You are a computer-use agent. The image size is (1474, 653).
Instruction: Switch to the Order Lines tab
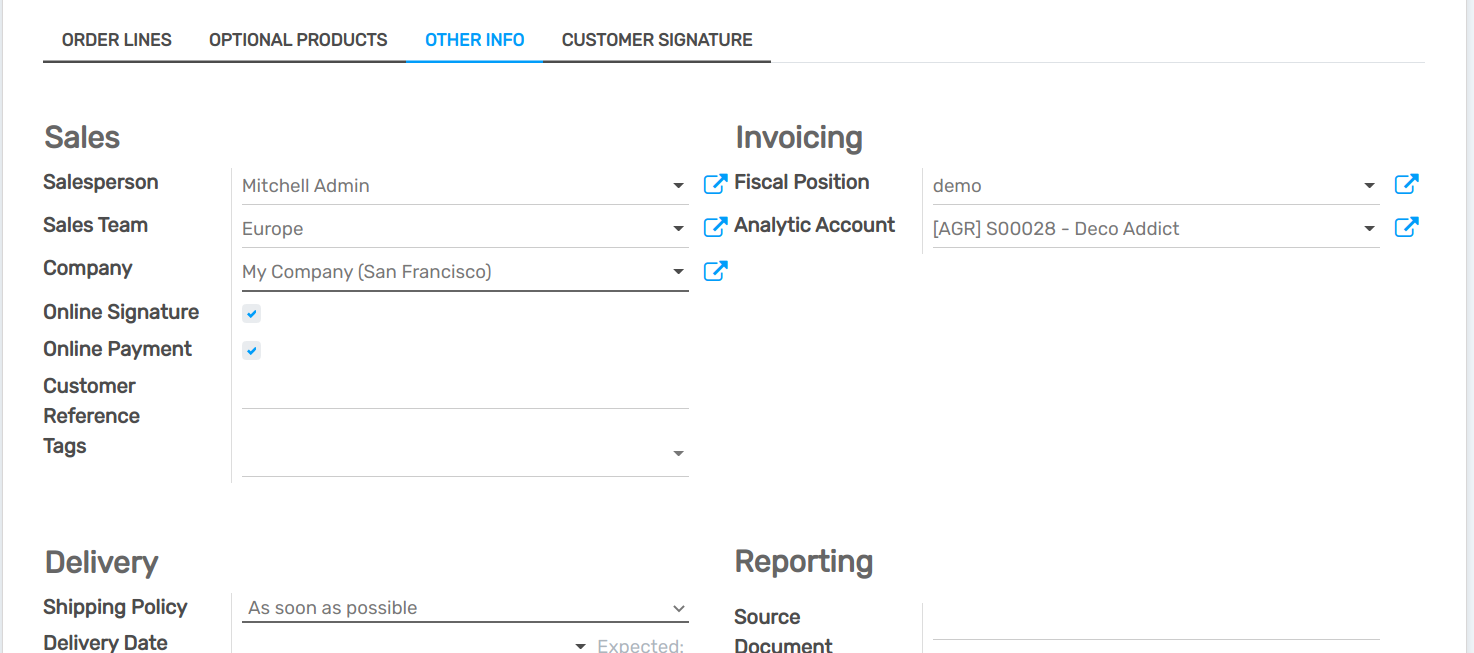(x=117, y=40)
